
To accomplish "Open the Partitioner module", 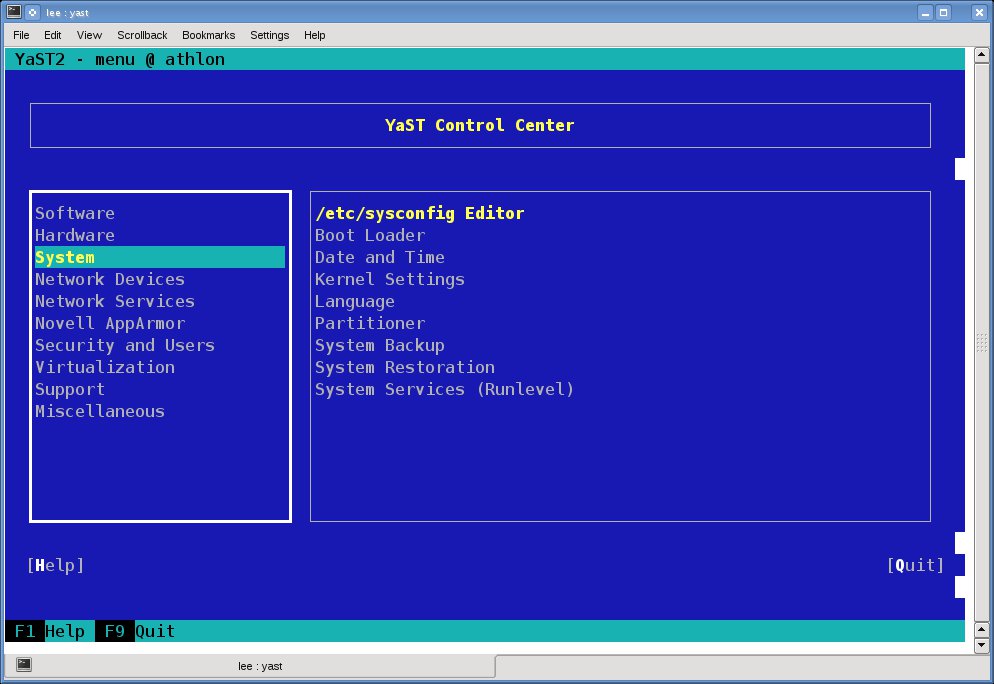I will click(370, 323).
